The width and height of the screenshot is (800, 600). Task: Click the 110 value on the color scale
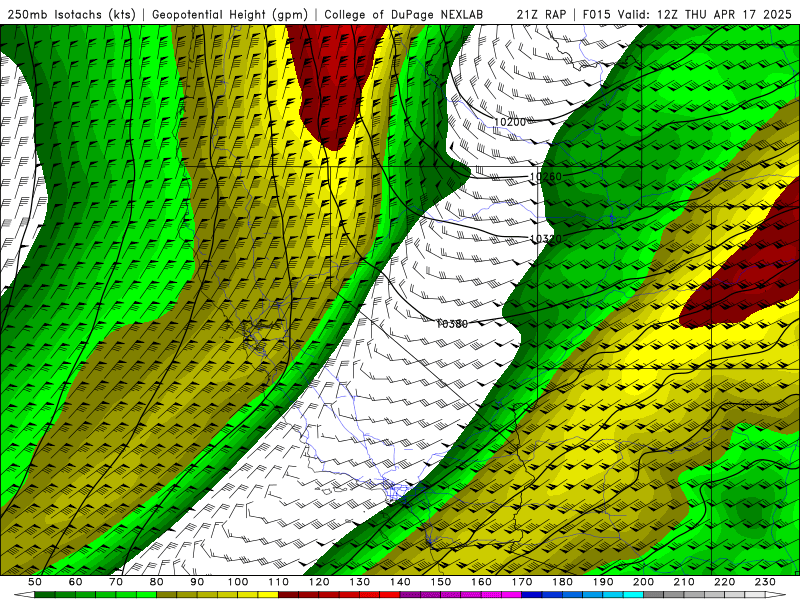click(x=279, y=582)
